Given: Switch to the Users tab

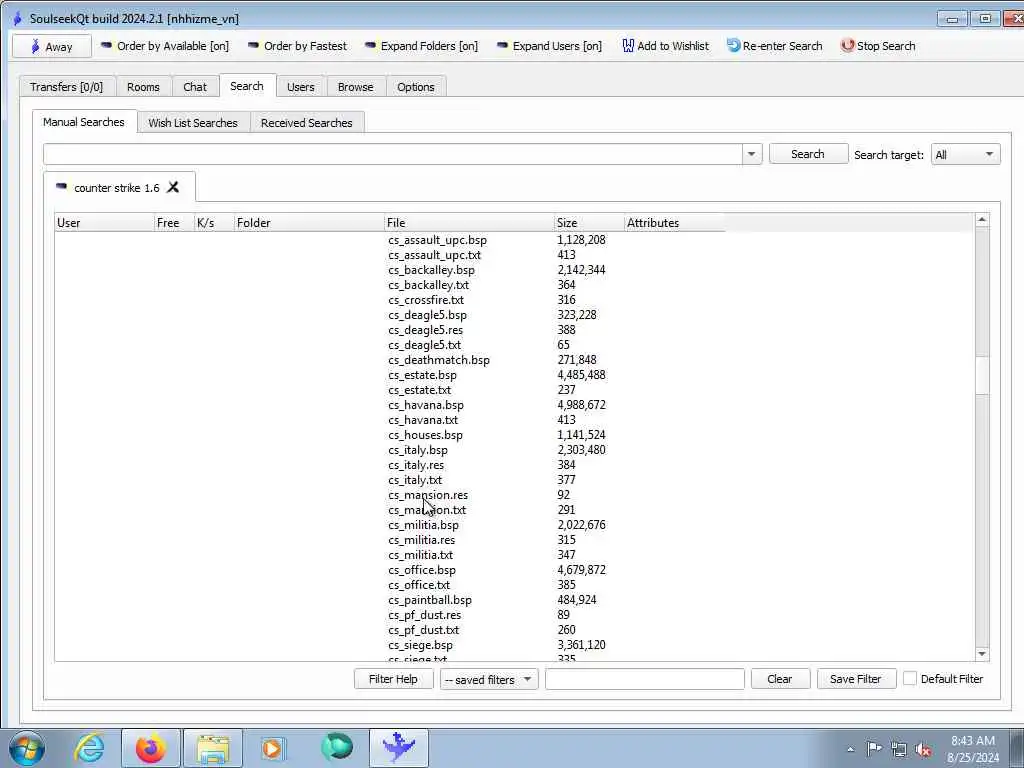Looking at the screenshot, I should [300, 87].
